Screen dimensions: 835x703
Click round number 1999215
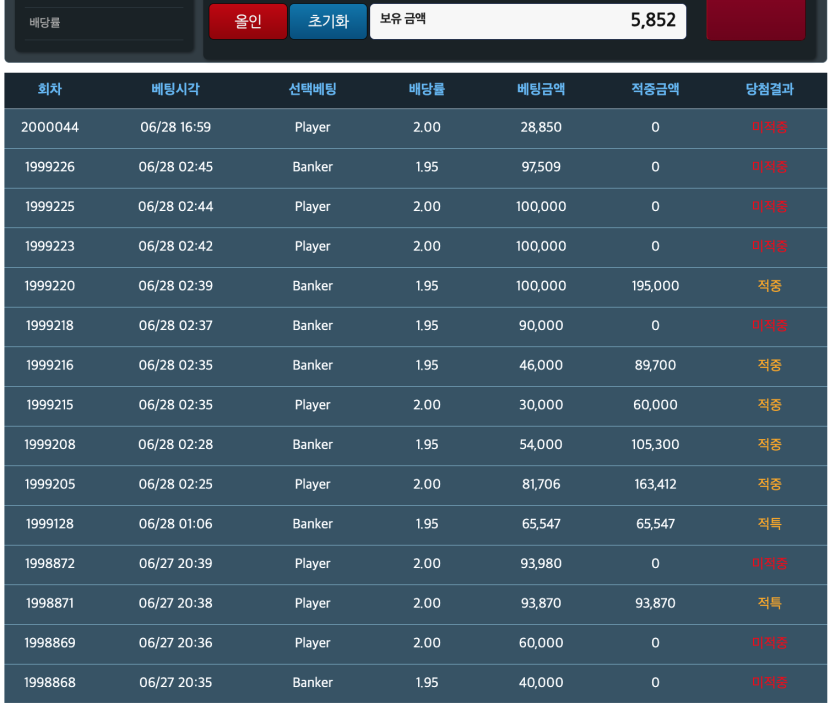(x=50, y=405)
